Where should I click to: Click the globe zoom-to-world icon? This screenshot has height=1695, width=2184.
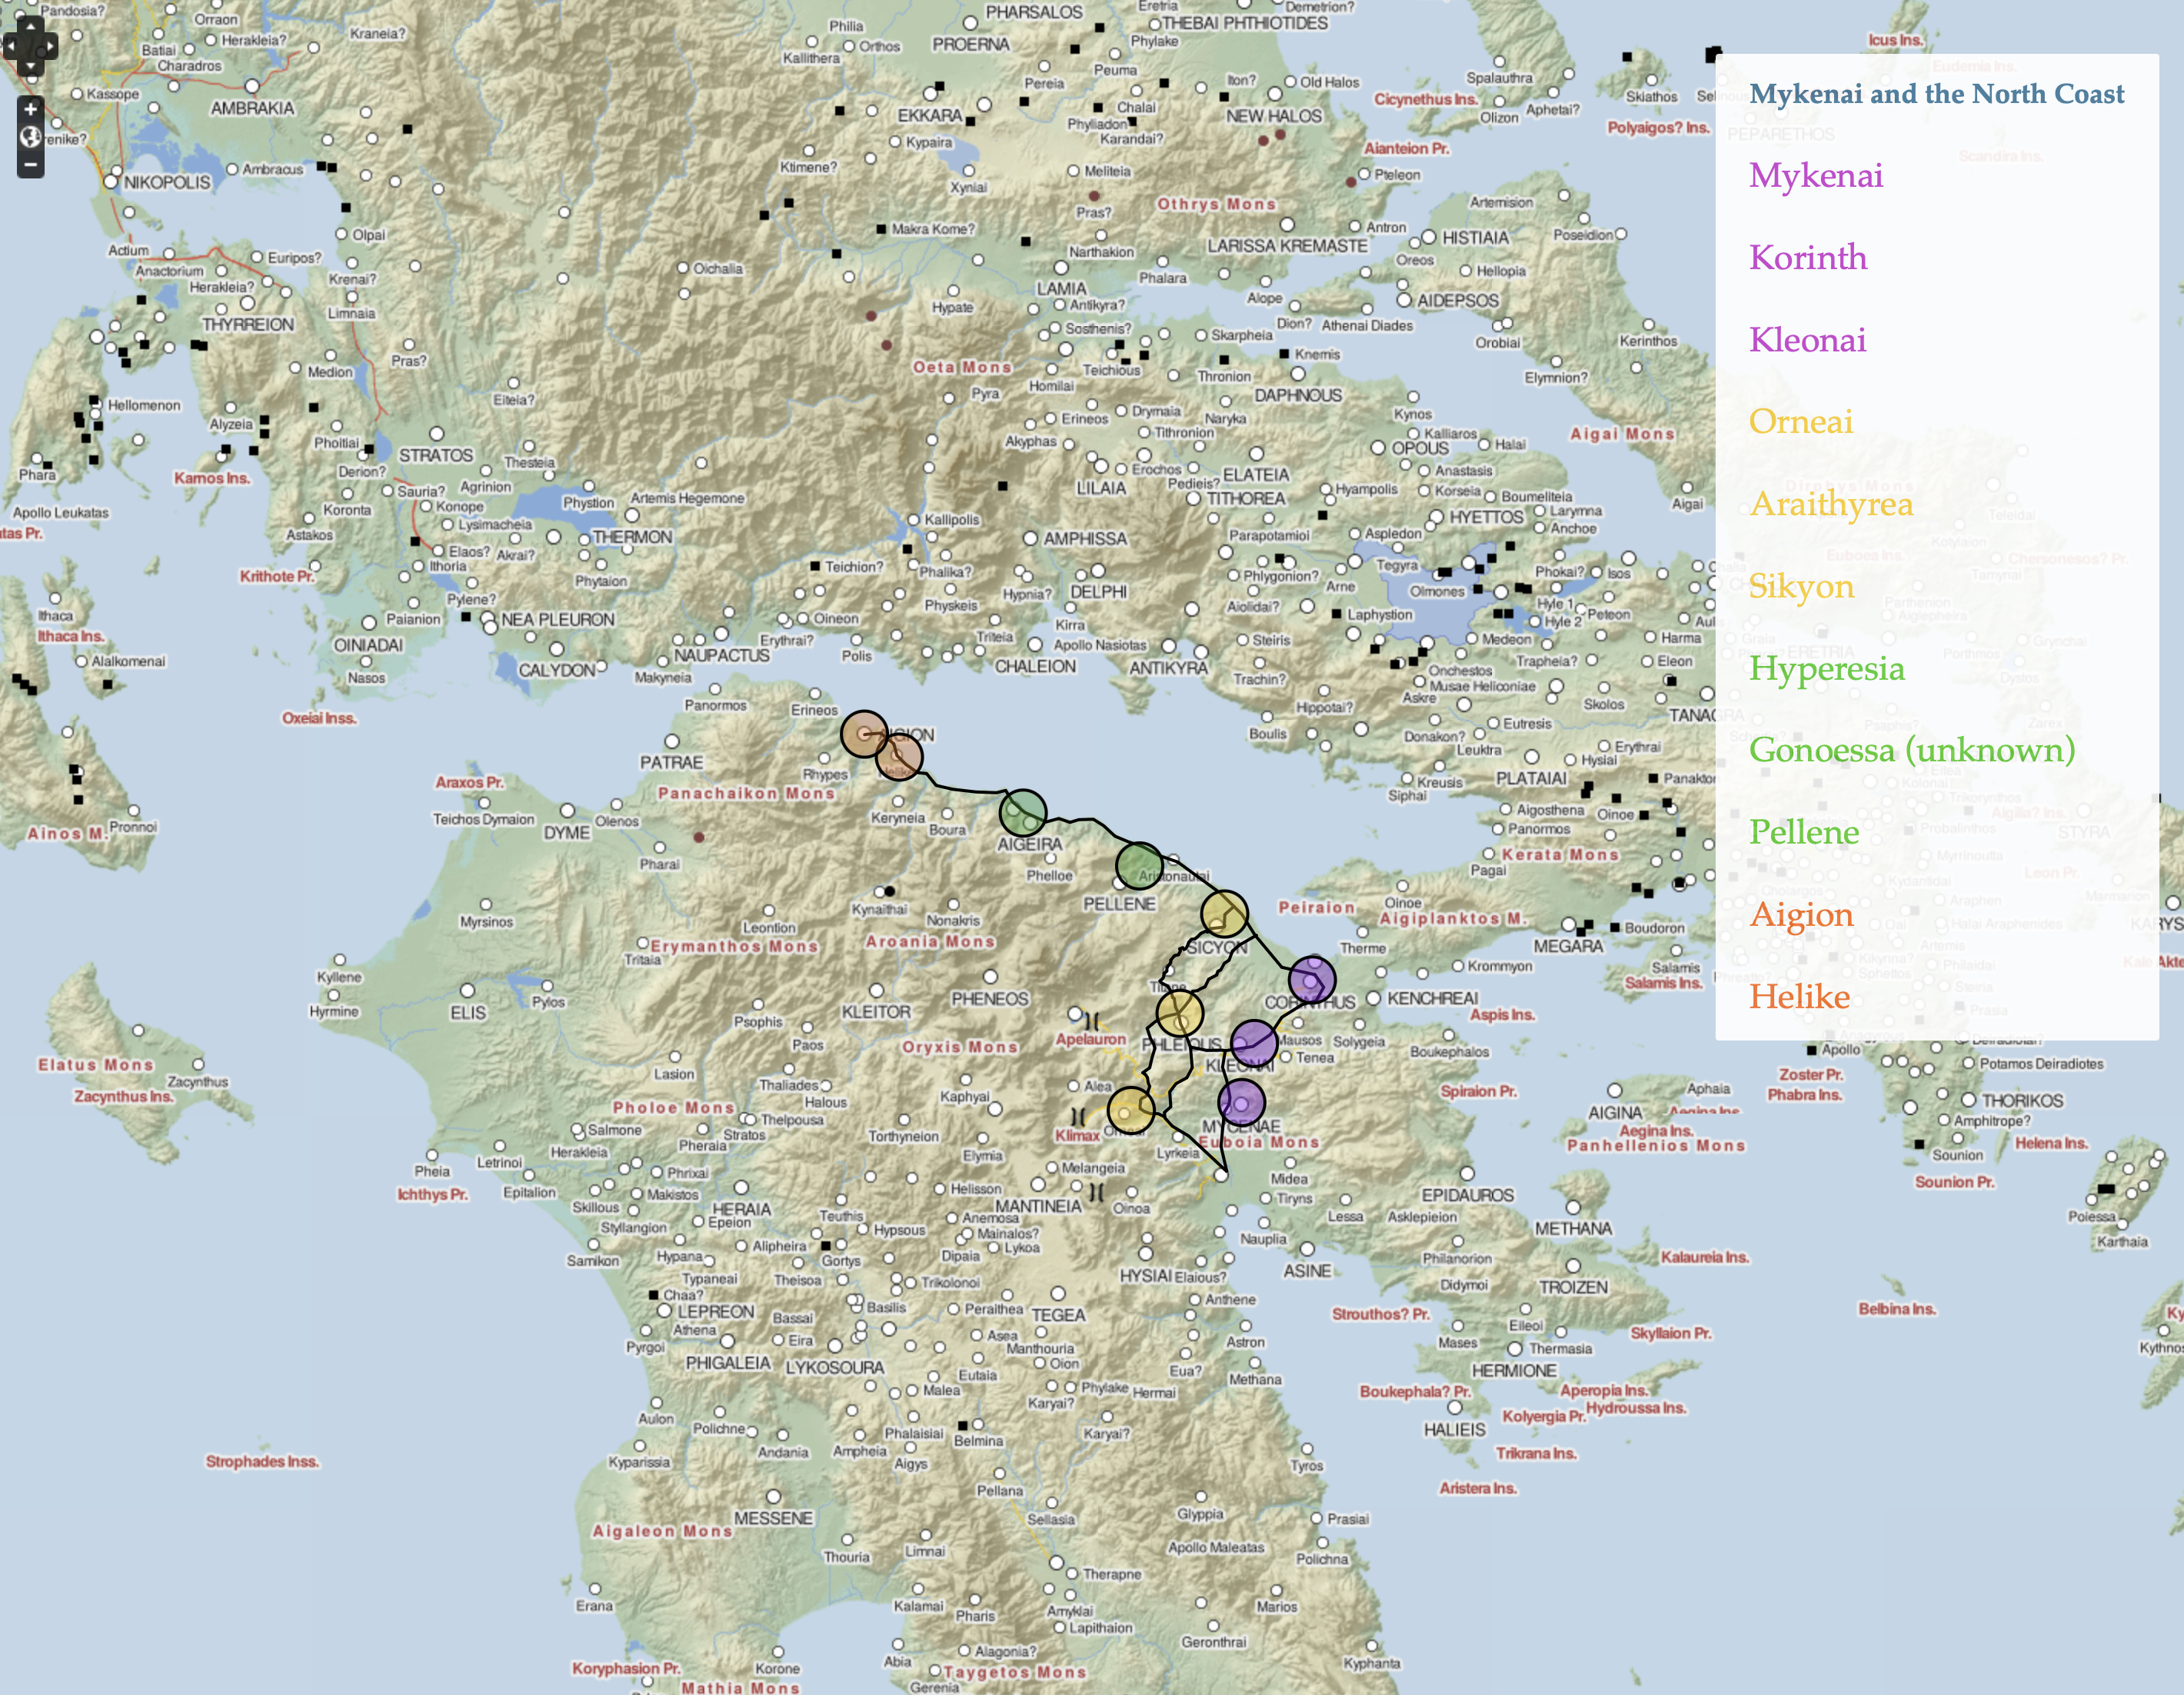point(31,137)
